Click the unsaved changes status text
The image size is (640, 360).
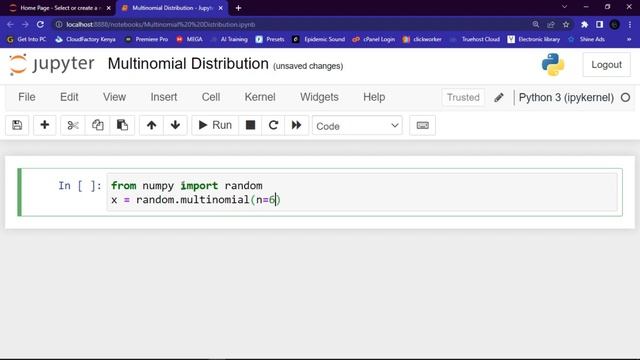[x=308, y=66]
